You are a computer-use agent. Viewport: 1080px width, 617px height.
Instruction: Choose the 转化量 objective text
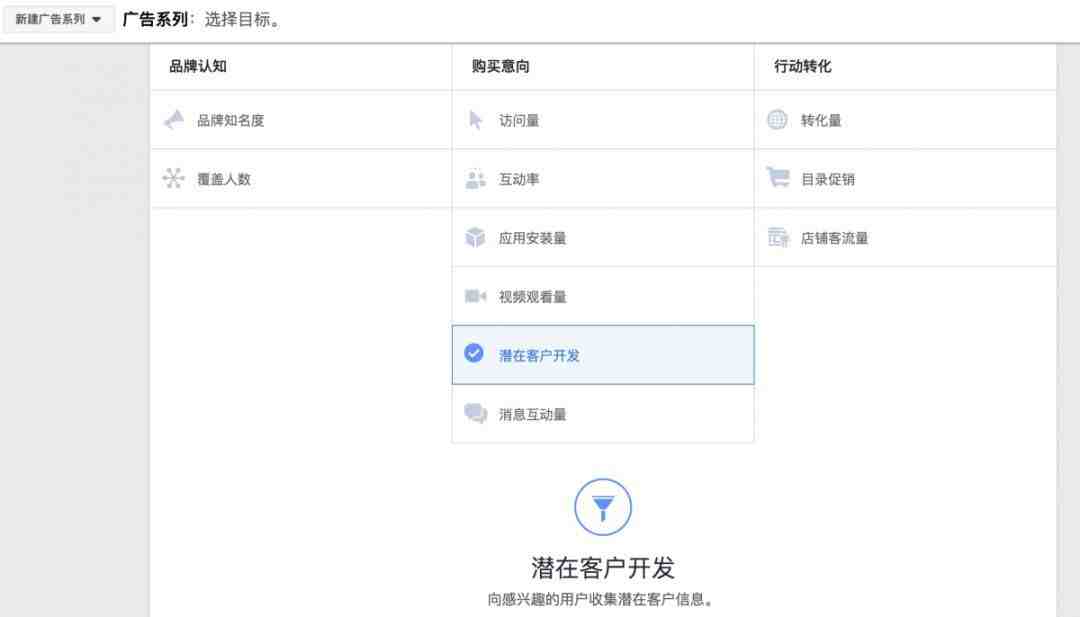coord(821,121)
